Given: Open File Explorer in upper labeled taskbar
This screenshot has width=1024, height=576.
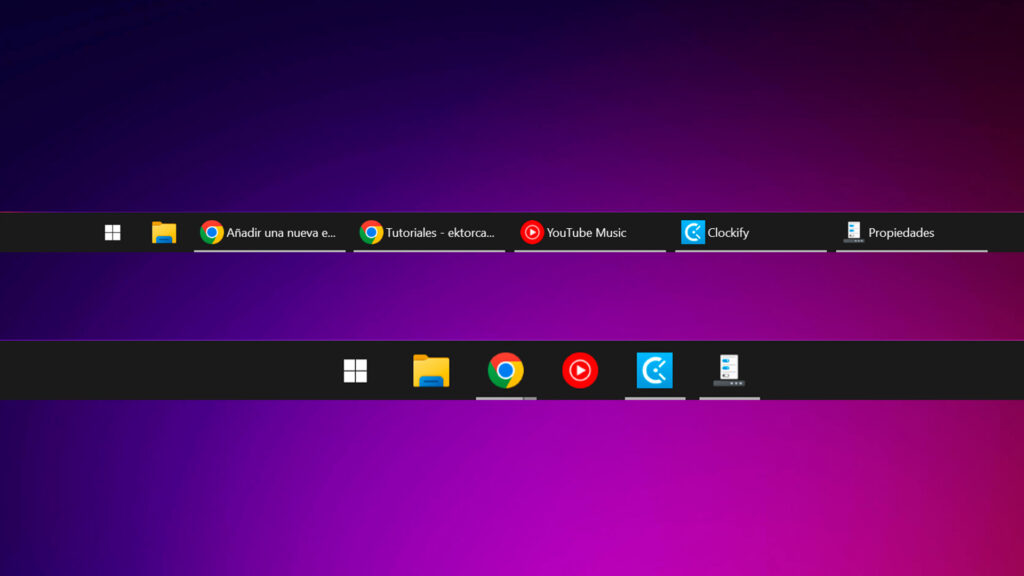Looking at the screenshot, I should click(x=164, y=232).
